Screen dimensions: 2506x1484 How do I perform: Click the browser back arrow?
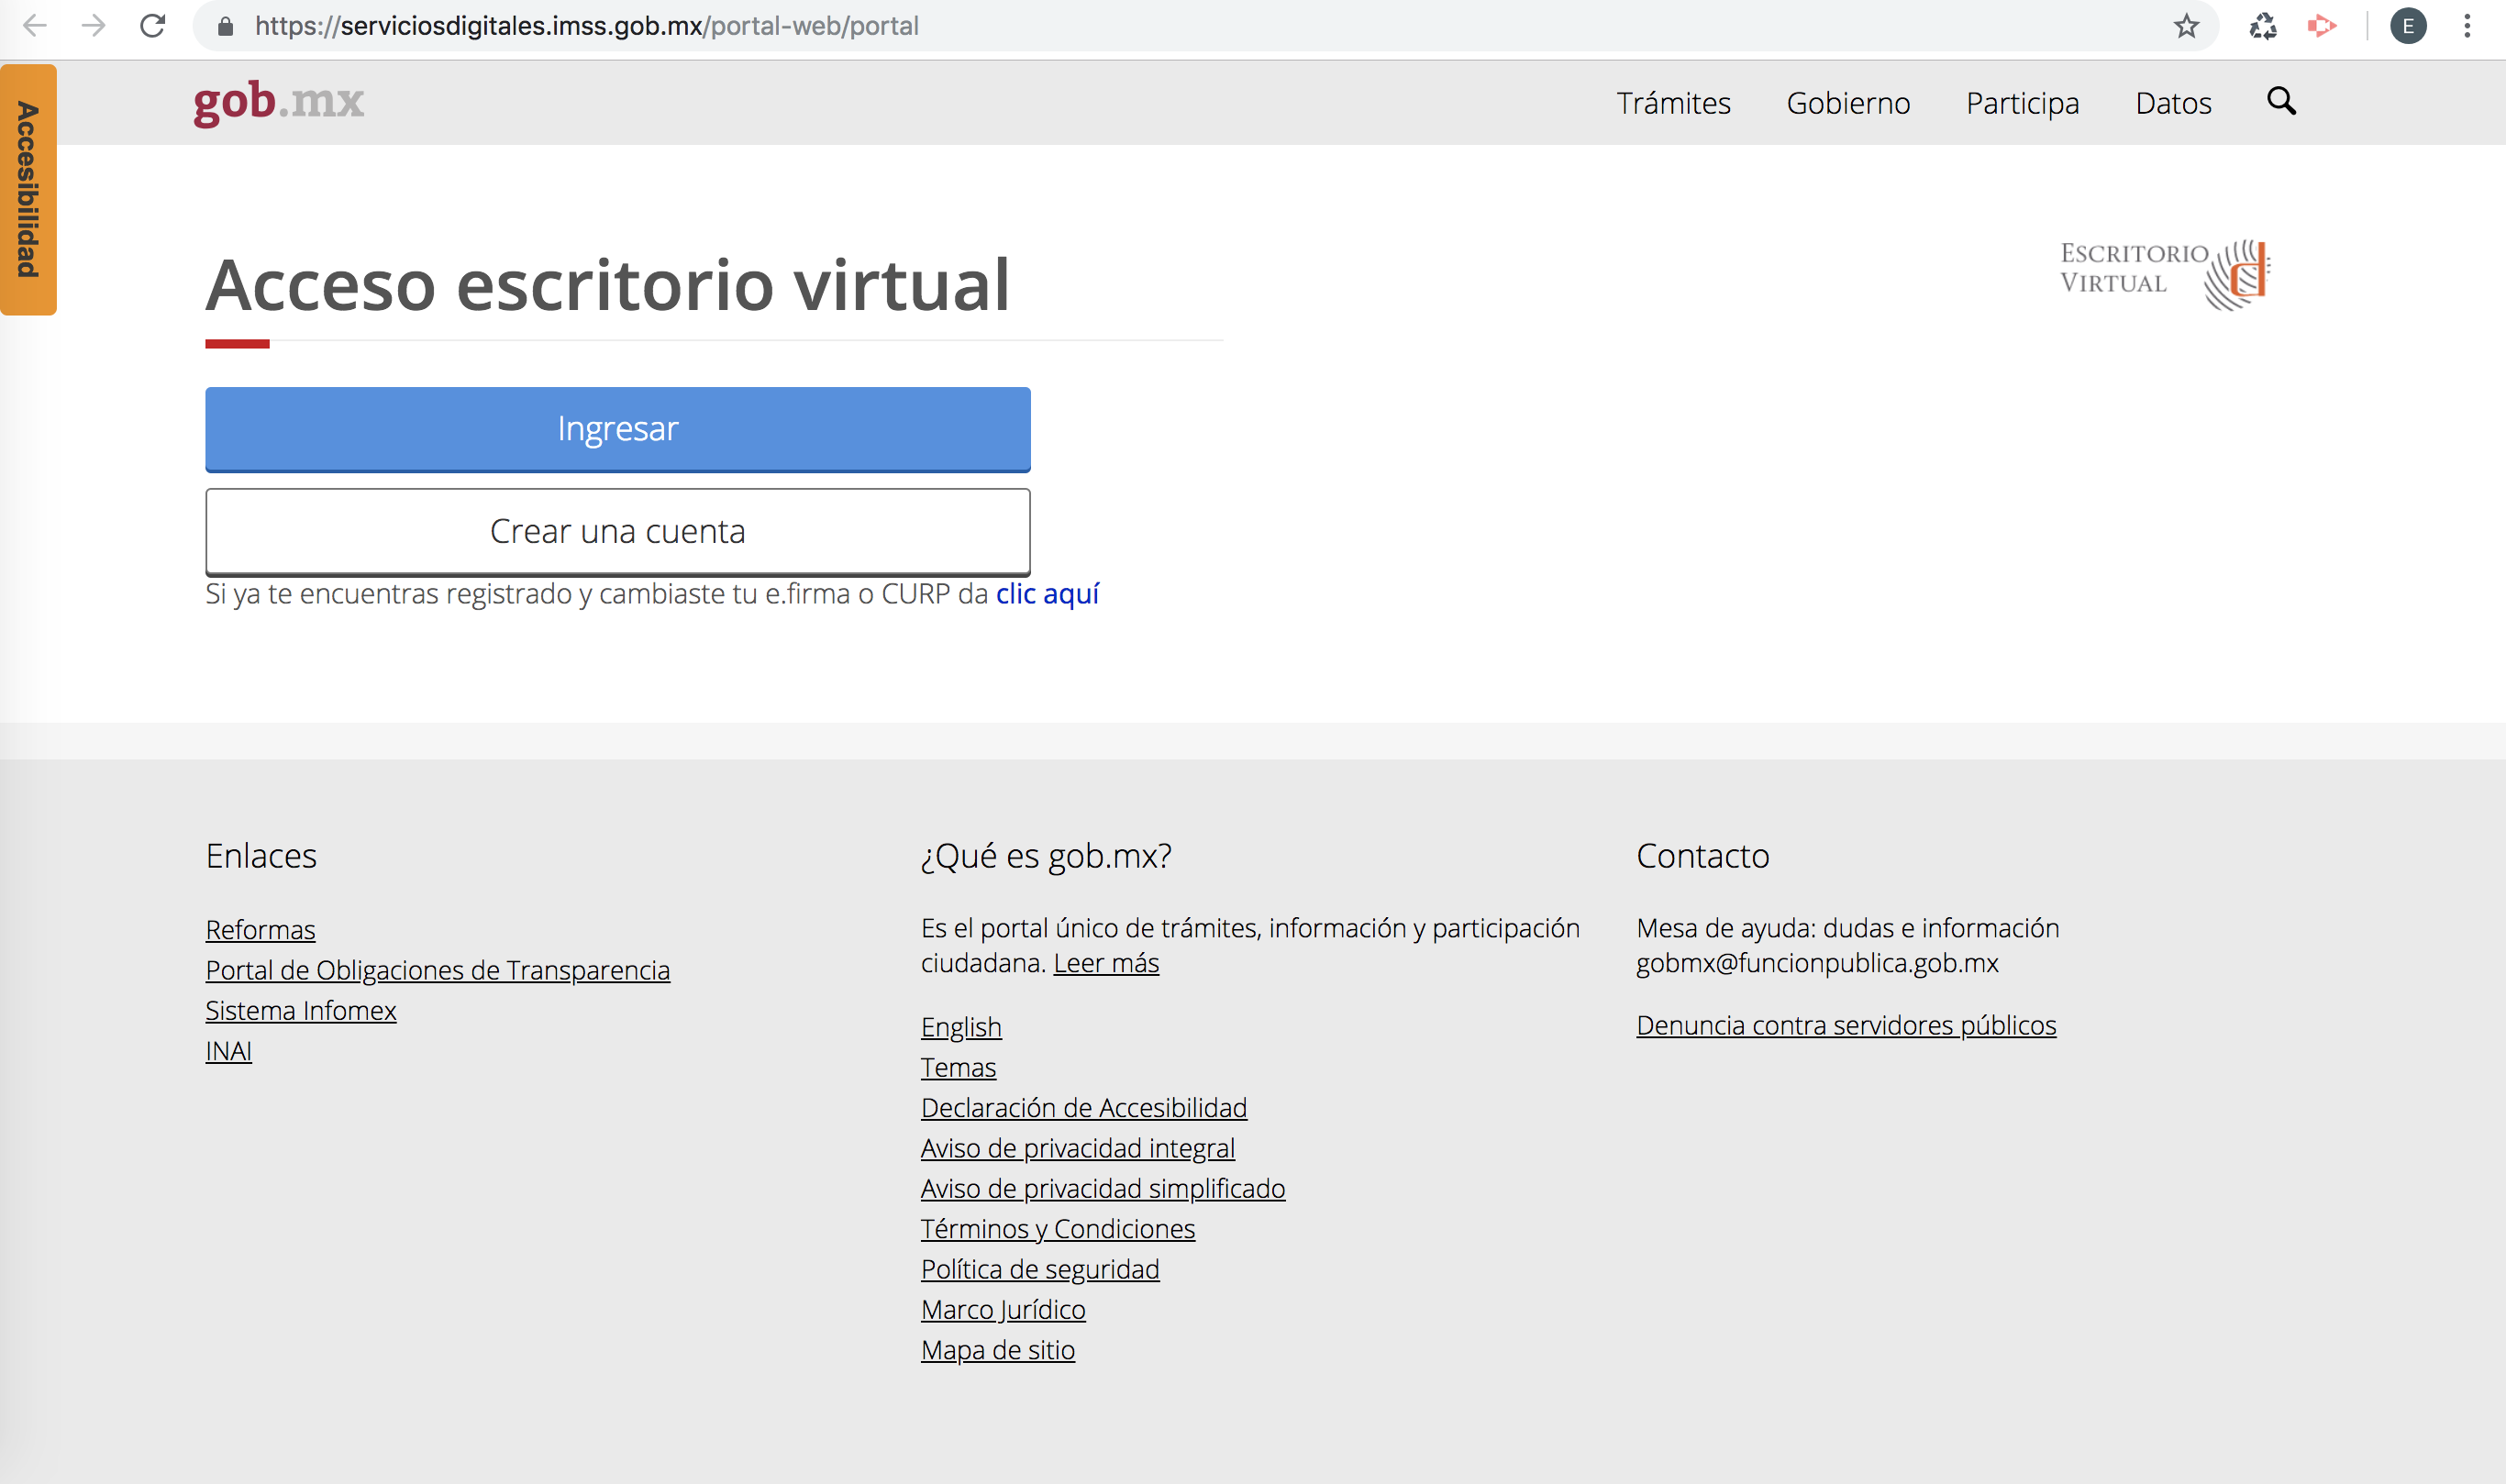pos(35,26)
